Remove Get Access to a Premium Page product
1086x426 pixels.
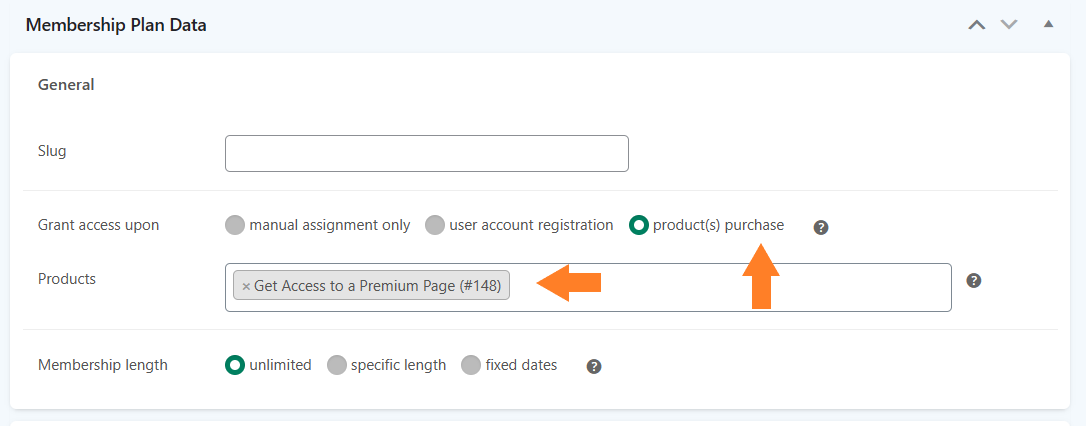pyautogui.click(x=246, y=286)
